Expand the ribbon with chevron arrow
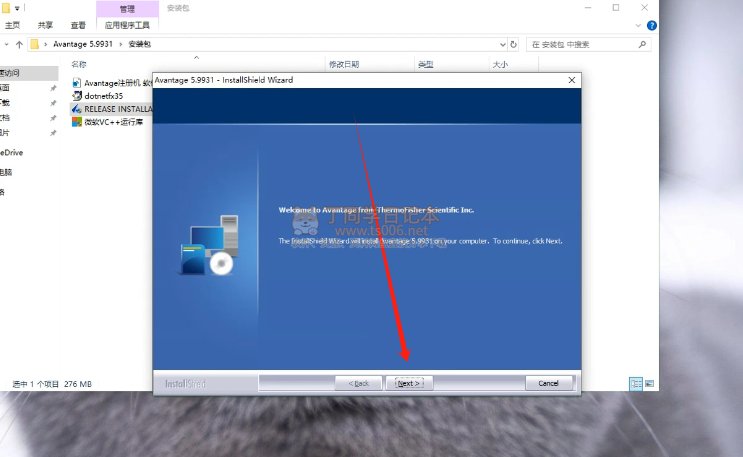Screen dimensions: 743x457 638,26
